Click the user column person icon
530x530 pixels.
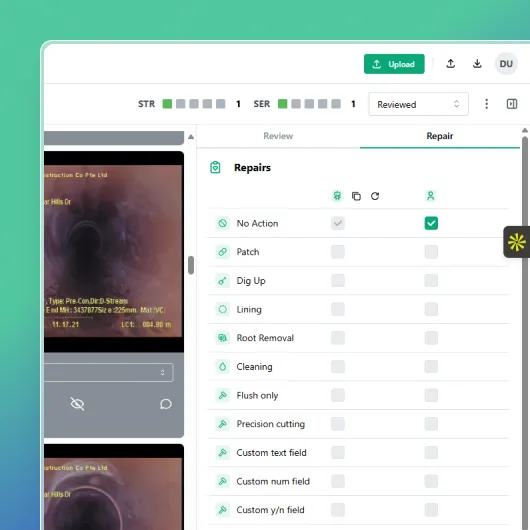[x=431, y=196]
